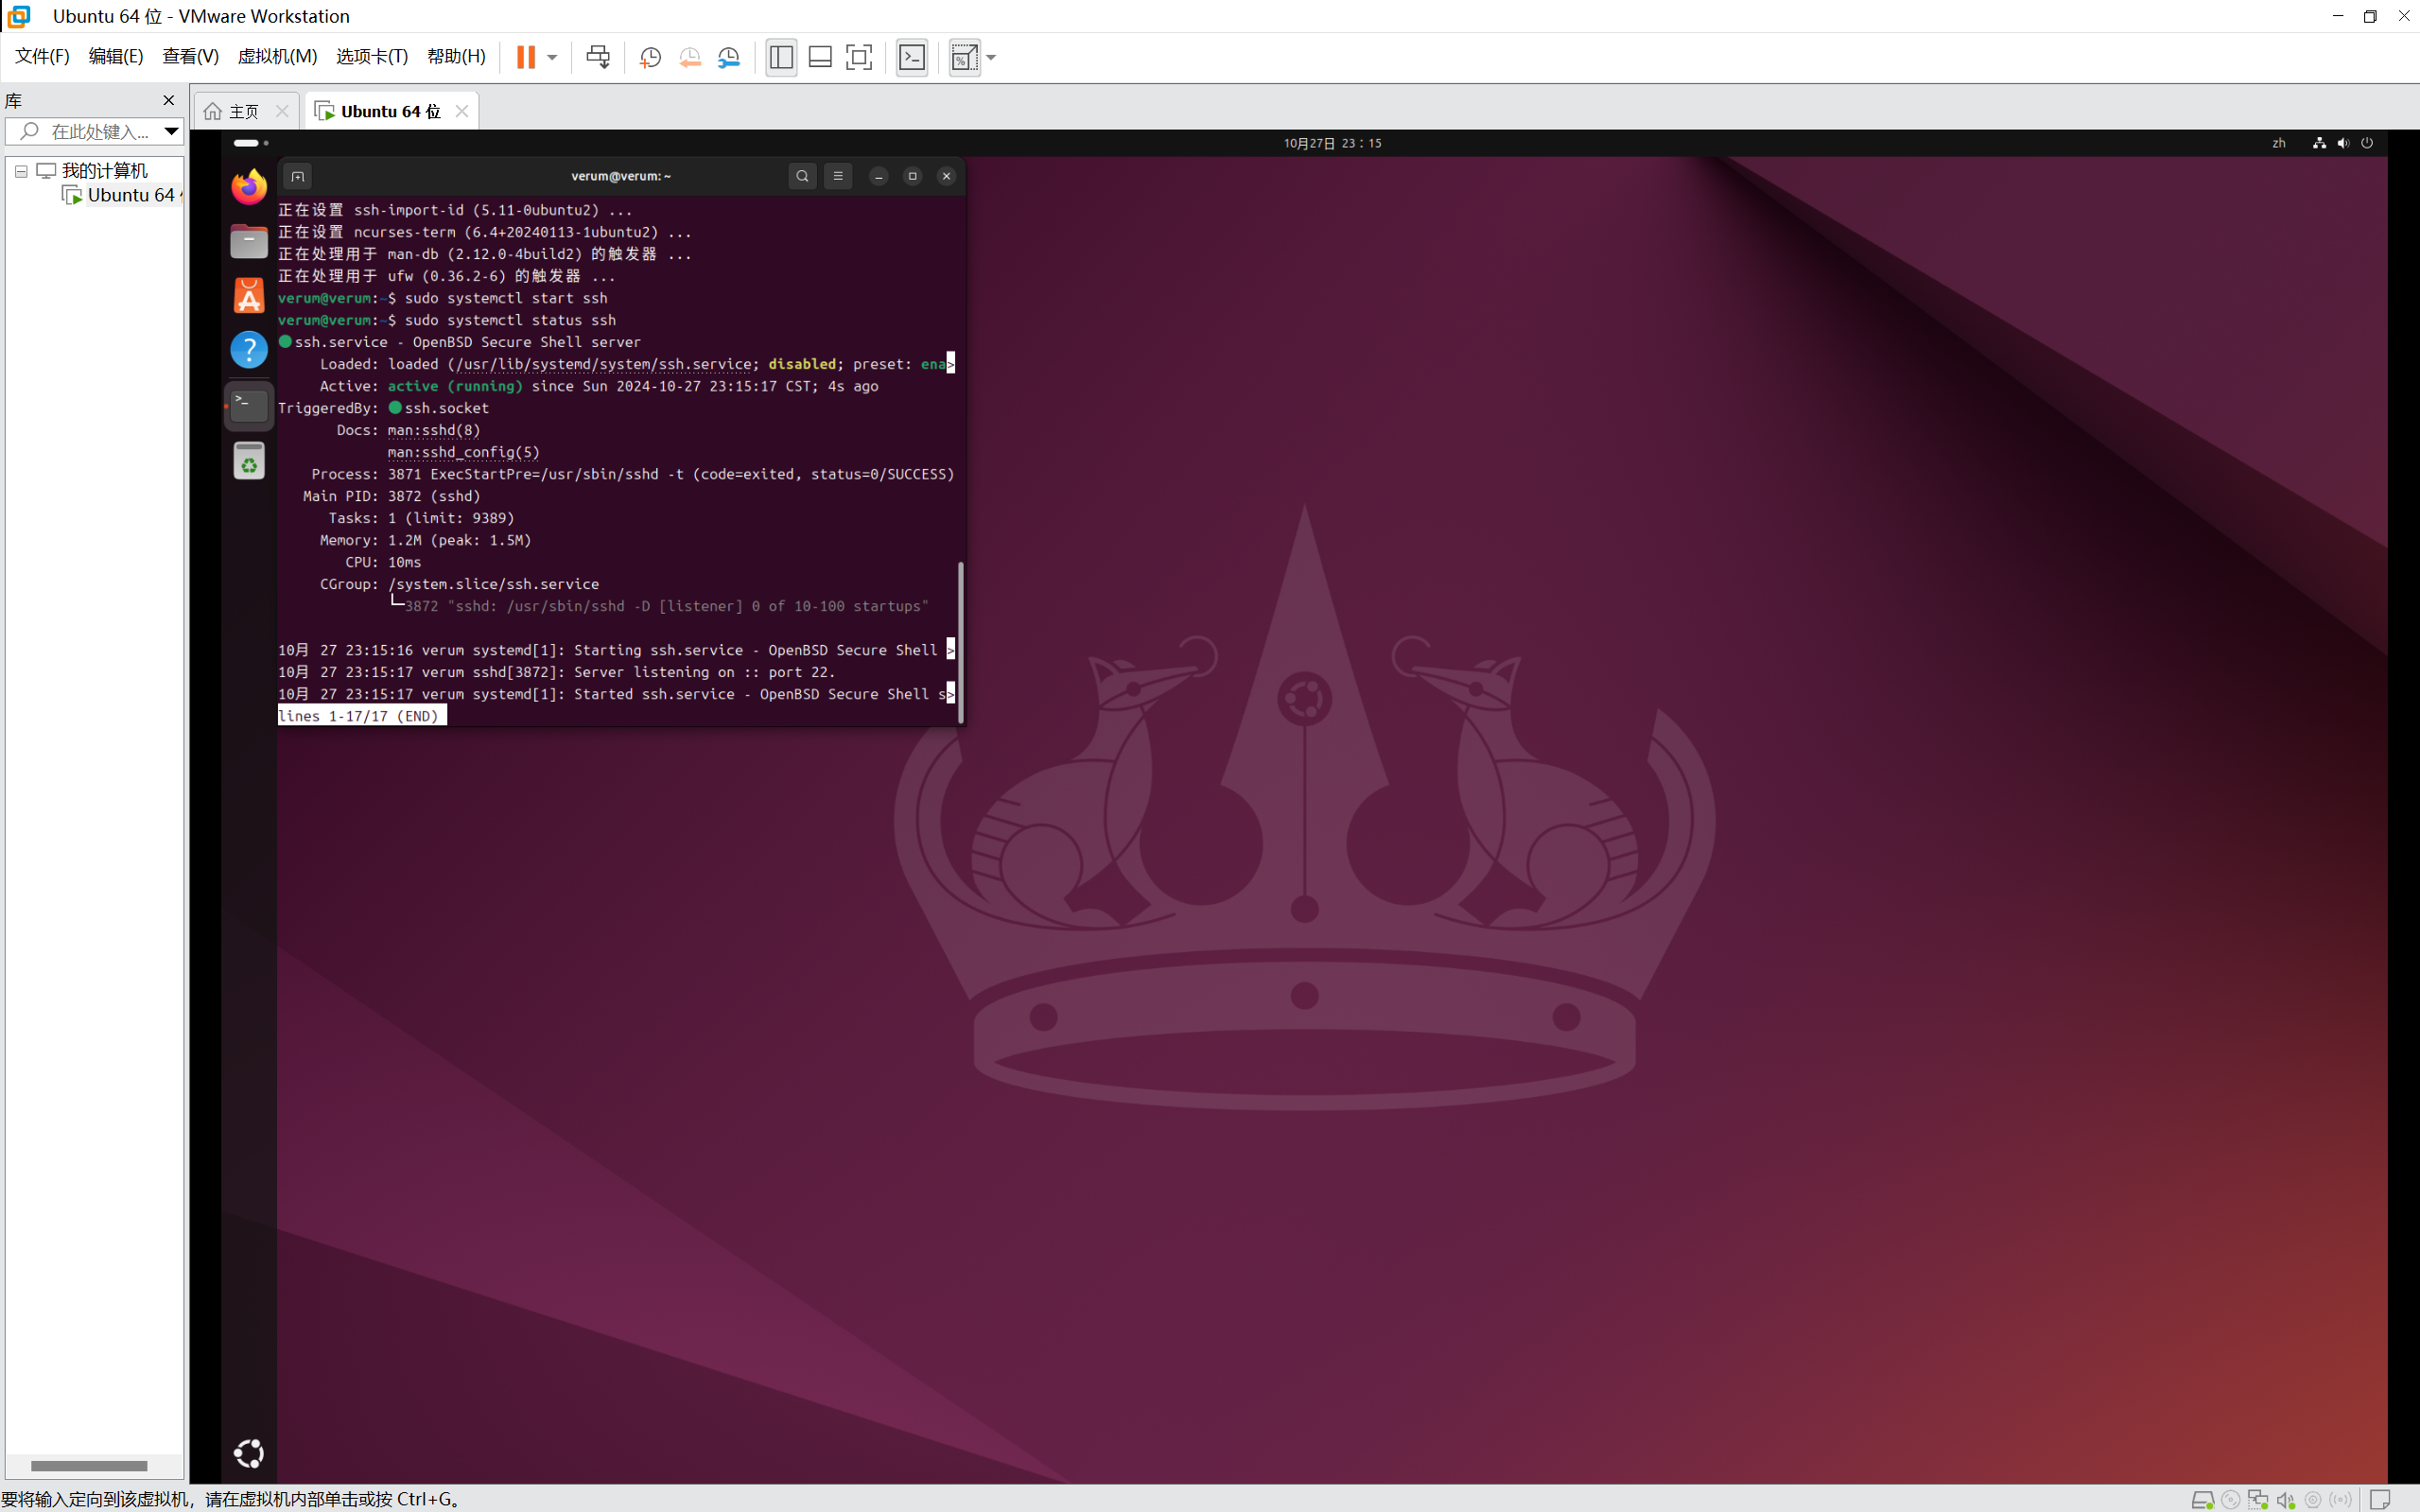Open stretch guest dropdown arrow
Image resolution: width=2420 pixels, height=1512 pixels.
click(x=991, y=57)
